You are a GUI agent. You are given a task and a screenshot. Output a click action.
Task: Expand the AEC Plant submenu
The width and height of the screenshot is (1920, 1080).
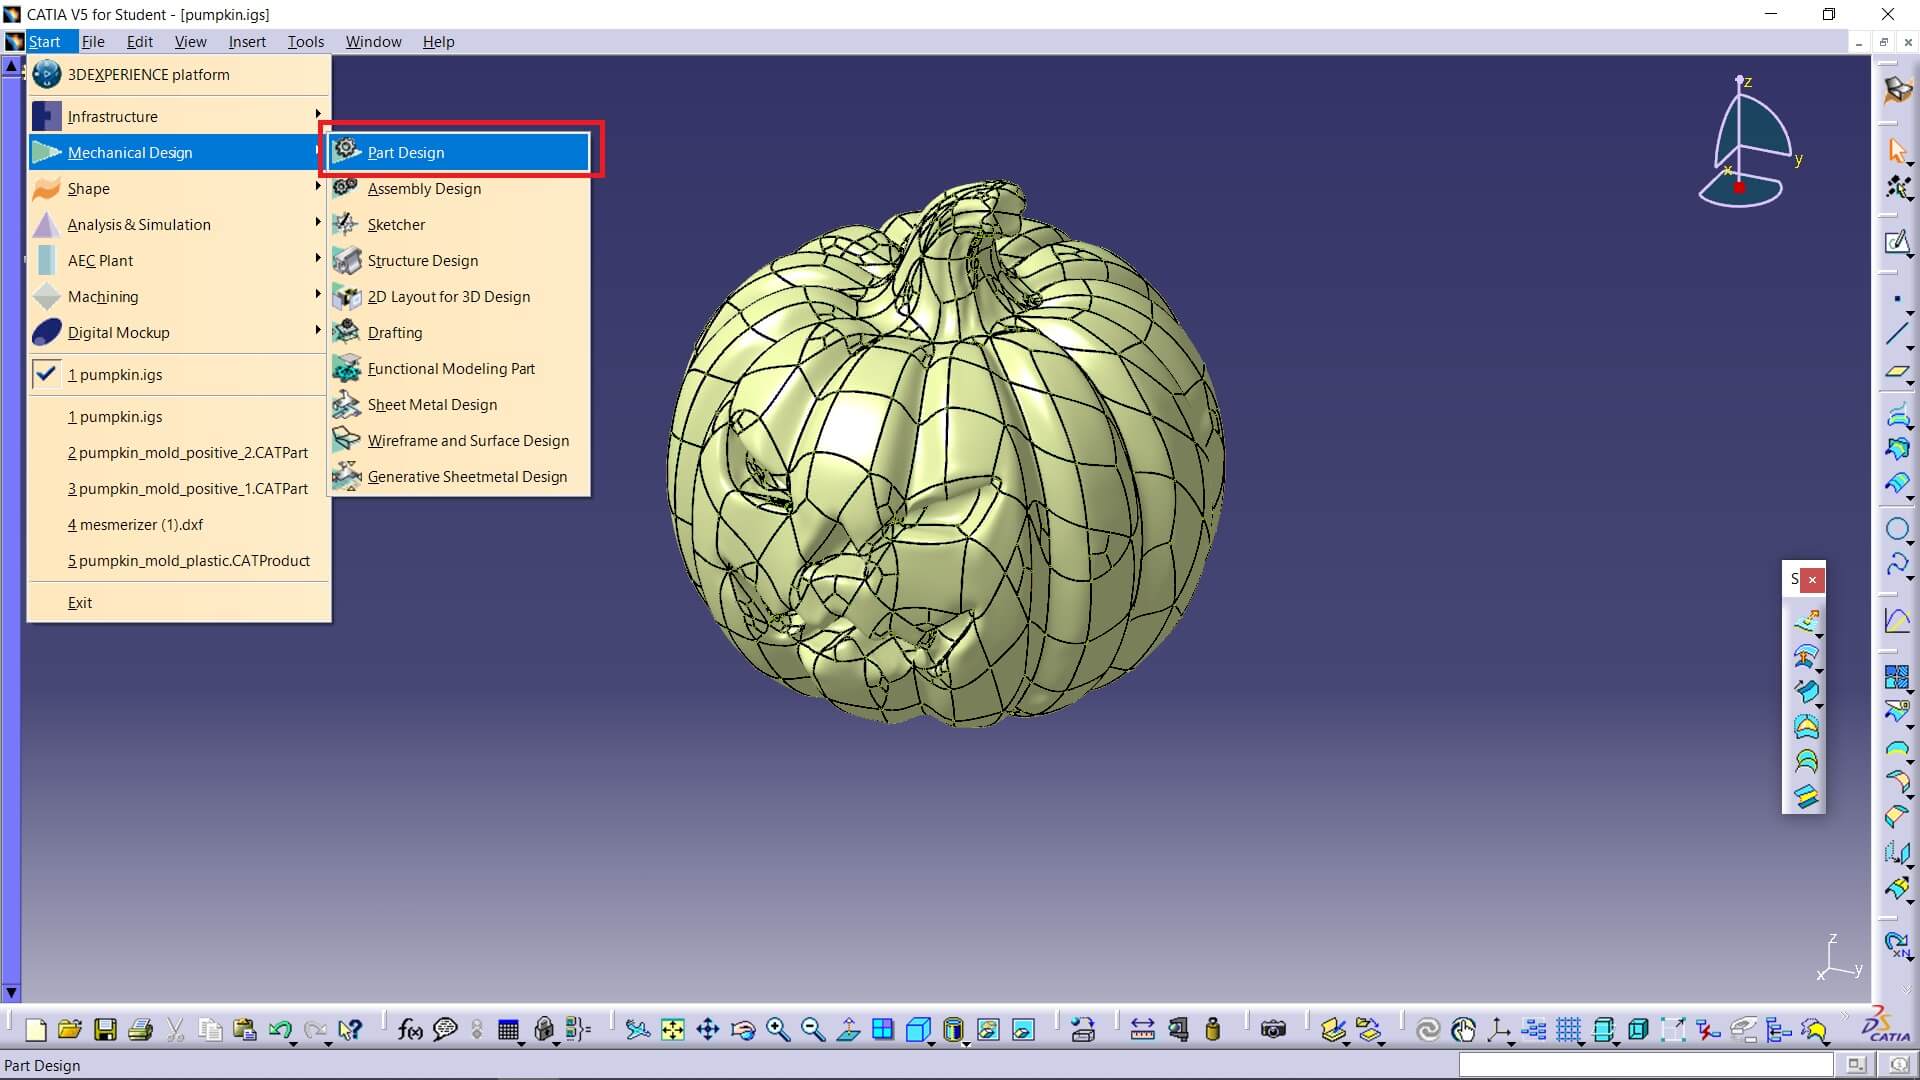coord(178,260)
